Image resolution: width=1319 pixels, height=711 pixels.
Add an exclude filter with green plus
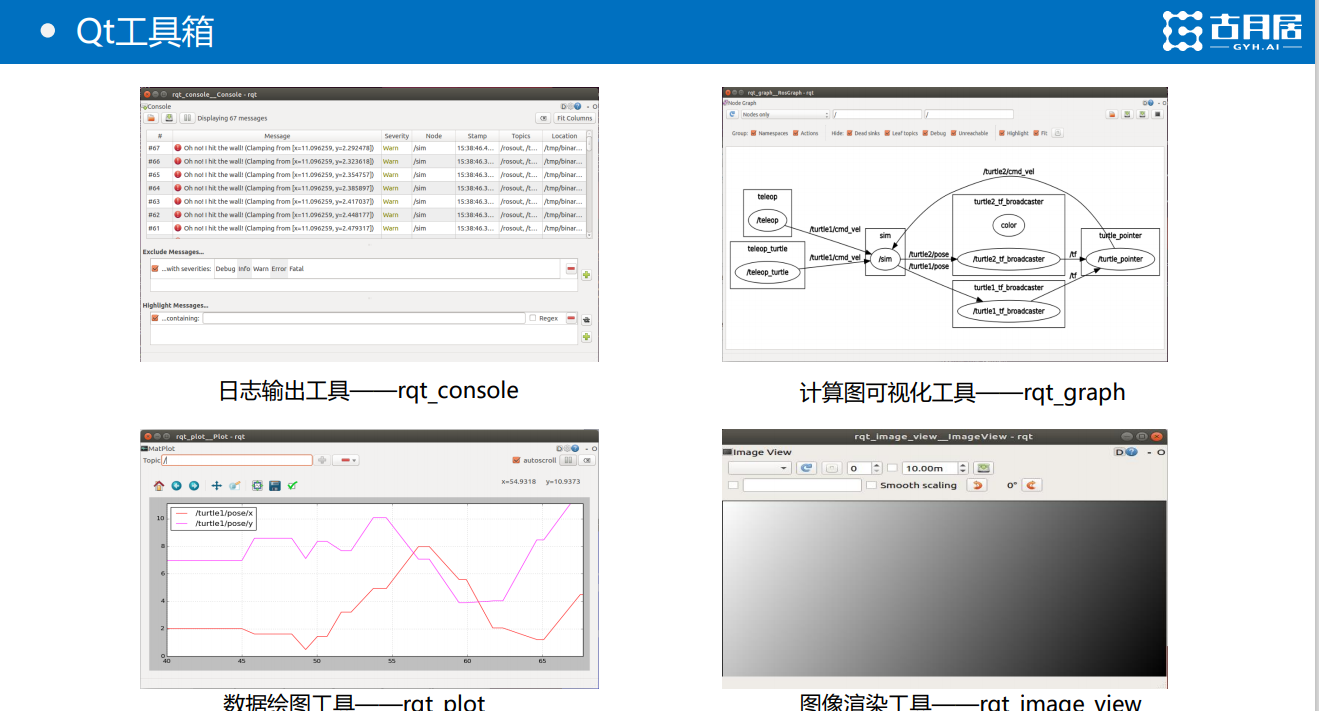(x=586, y=275)
